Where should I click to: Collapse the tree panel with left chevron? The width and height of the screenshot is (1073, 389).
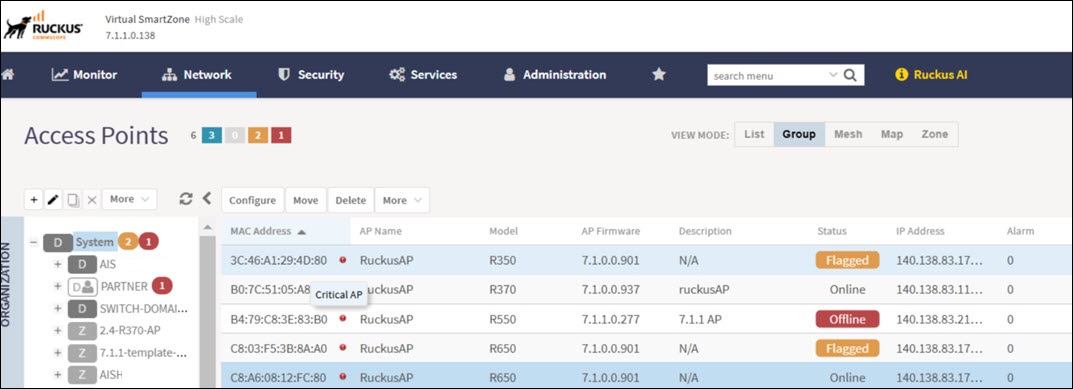[x=207, y=199]
